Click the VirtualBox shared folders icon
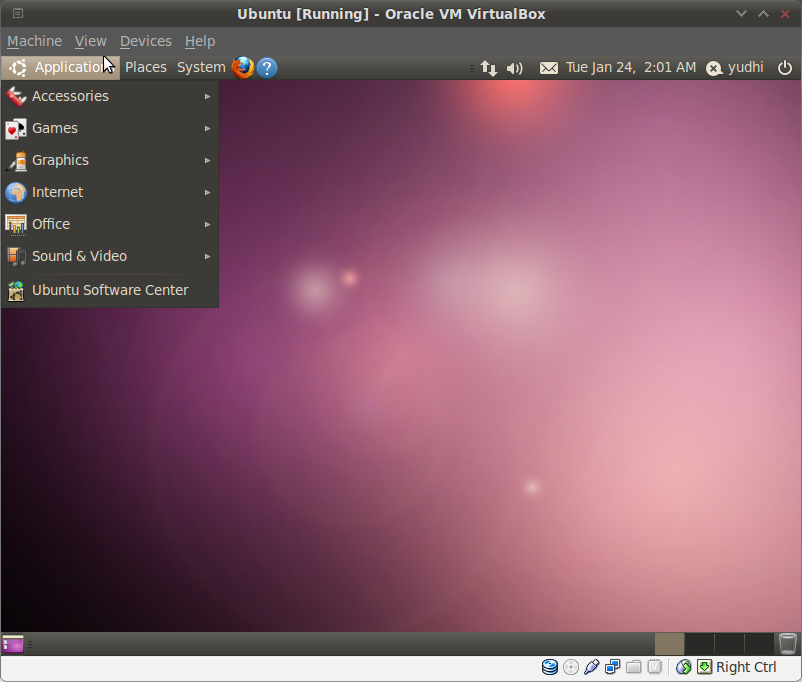802x682 pixels. pos(633,667)
